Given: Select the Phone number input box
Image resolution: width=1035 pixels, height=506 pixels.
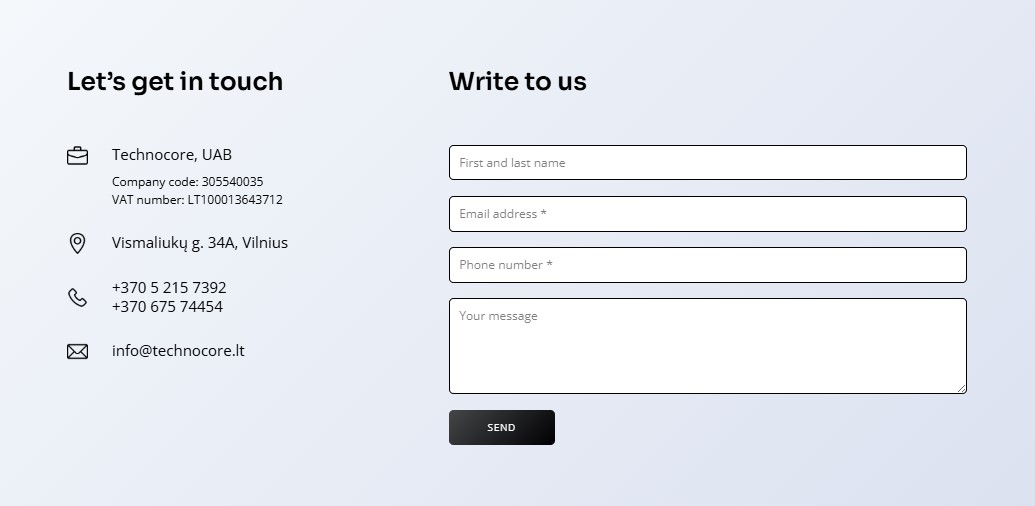Looking at the screenshot, I should 708,265.
